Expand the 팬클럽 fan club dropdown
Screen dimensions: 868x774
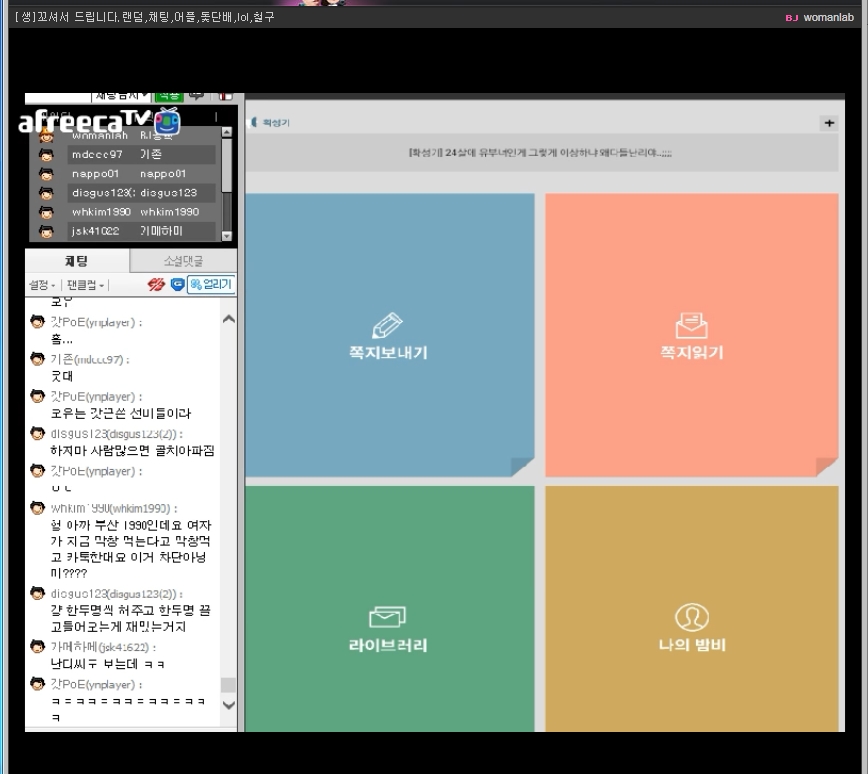tap(86, 286)
